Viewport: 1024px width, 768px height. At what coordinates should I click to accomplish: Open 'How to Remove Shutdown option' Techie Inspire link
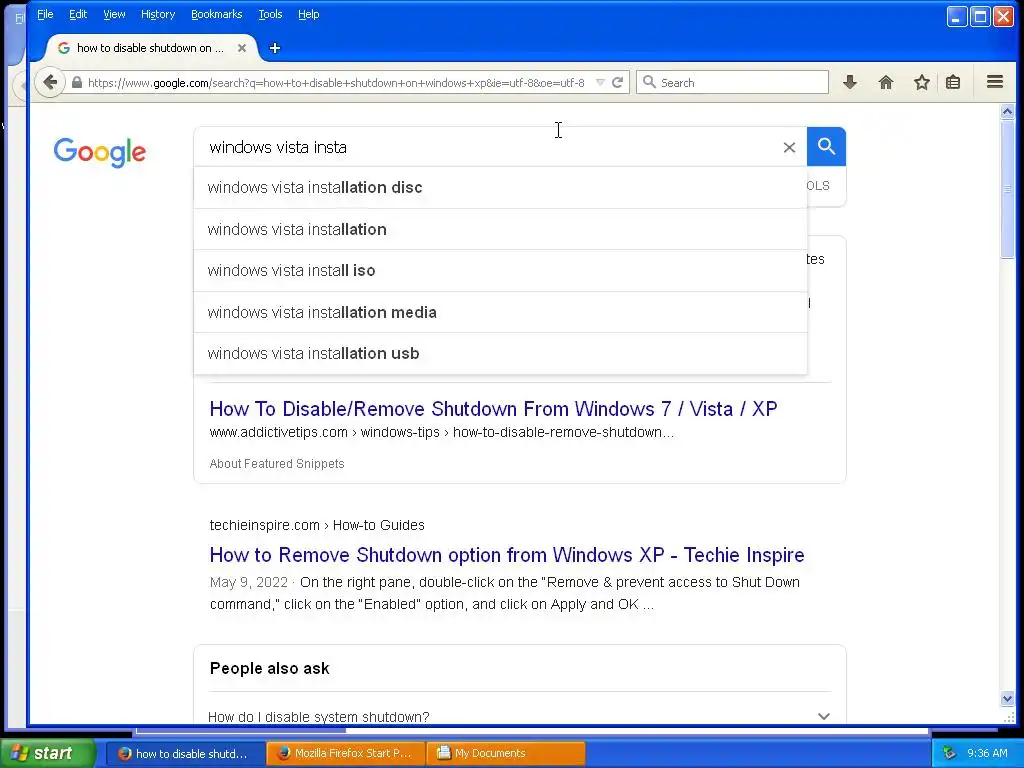coord(507,555)
